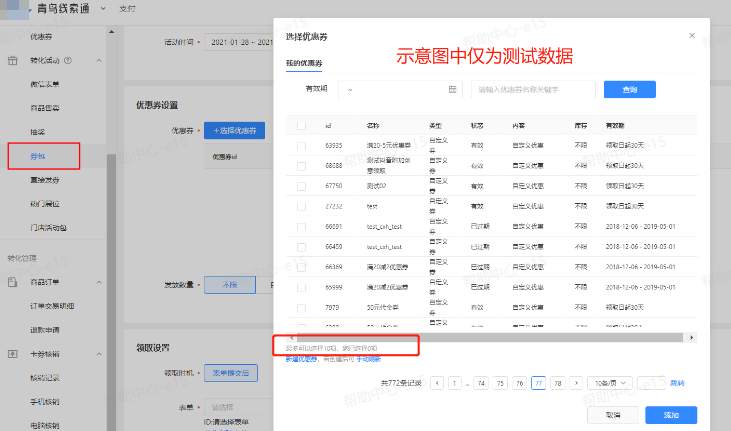
Task: Click the gift icon beside 转化活动
Action: click(13, 60)
